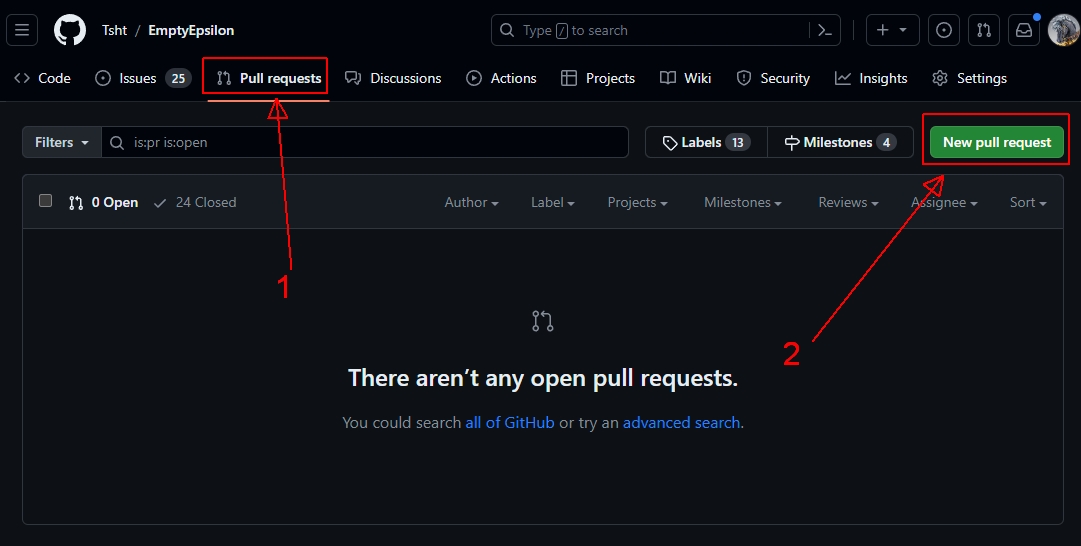Open the Actions tab
Viewport: 1081px width, 546px height.
501,79
